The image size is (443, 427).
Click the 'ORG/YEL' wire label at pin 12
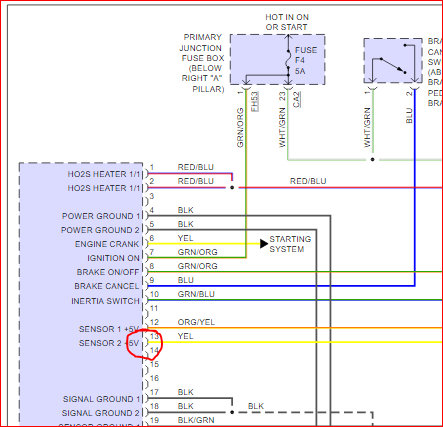[196, 322]
